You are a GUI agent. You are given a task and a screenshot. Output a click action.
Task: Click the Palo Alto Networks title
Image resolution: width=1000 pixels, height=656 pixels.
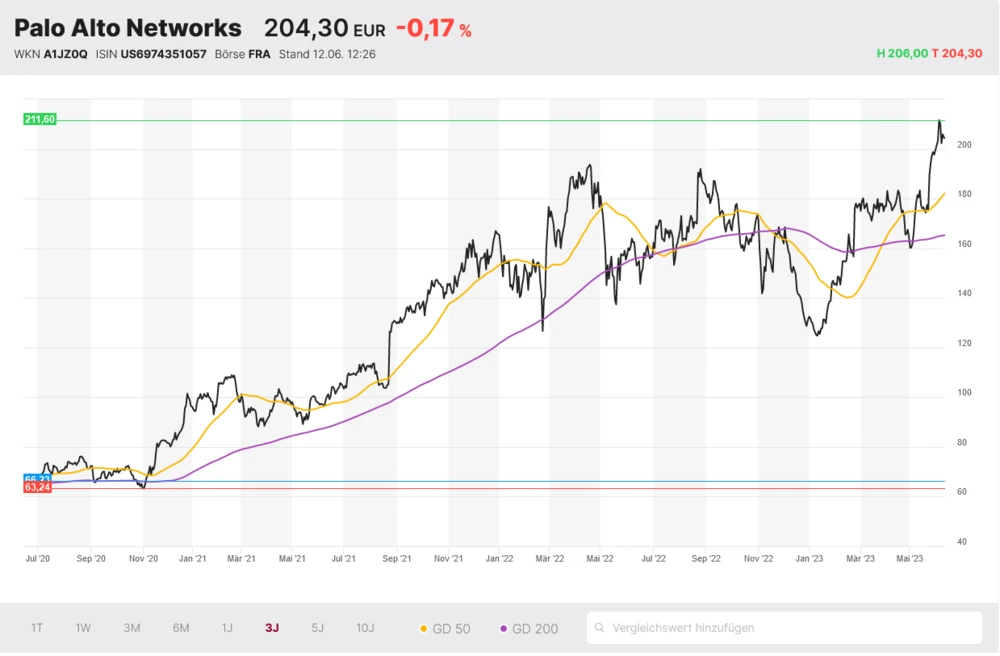[128, 28]
